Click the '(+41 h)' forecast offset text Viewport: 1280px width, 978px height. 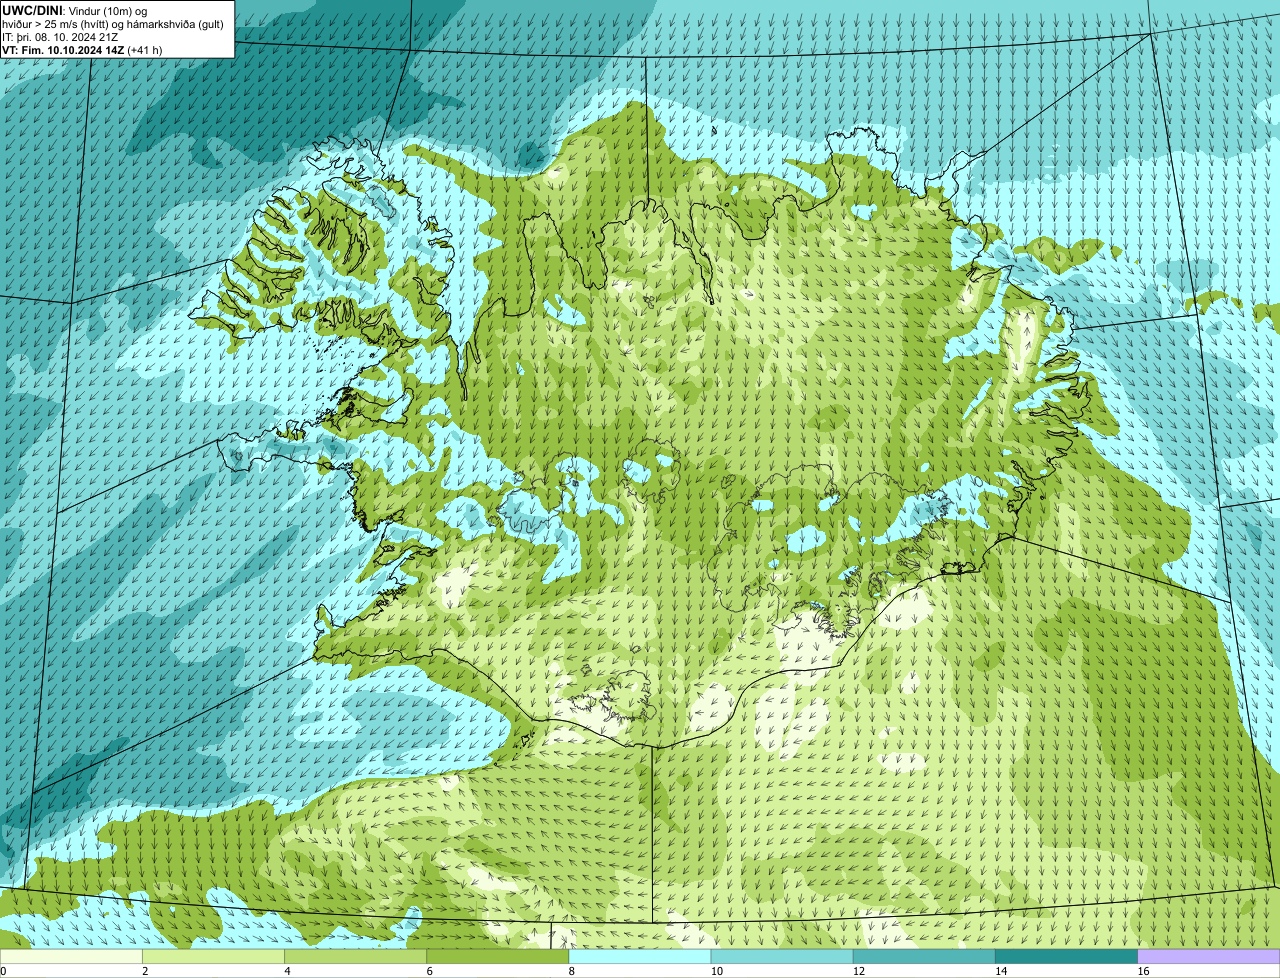(x=145, y=50)
